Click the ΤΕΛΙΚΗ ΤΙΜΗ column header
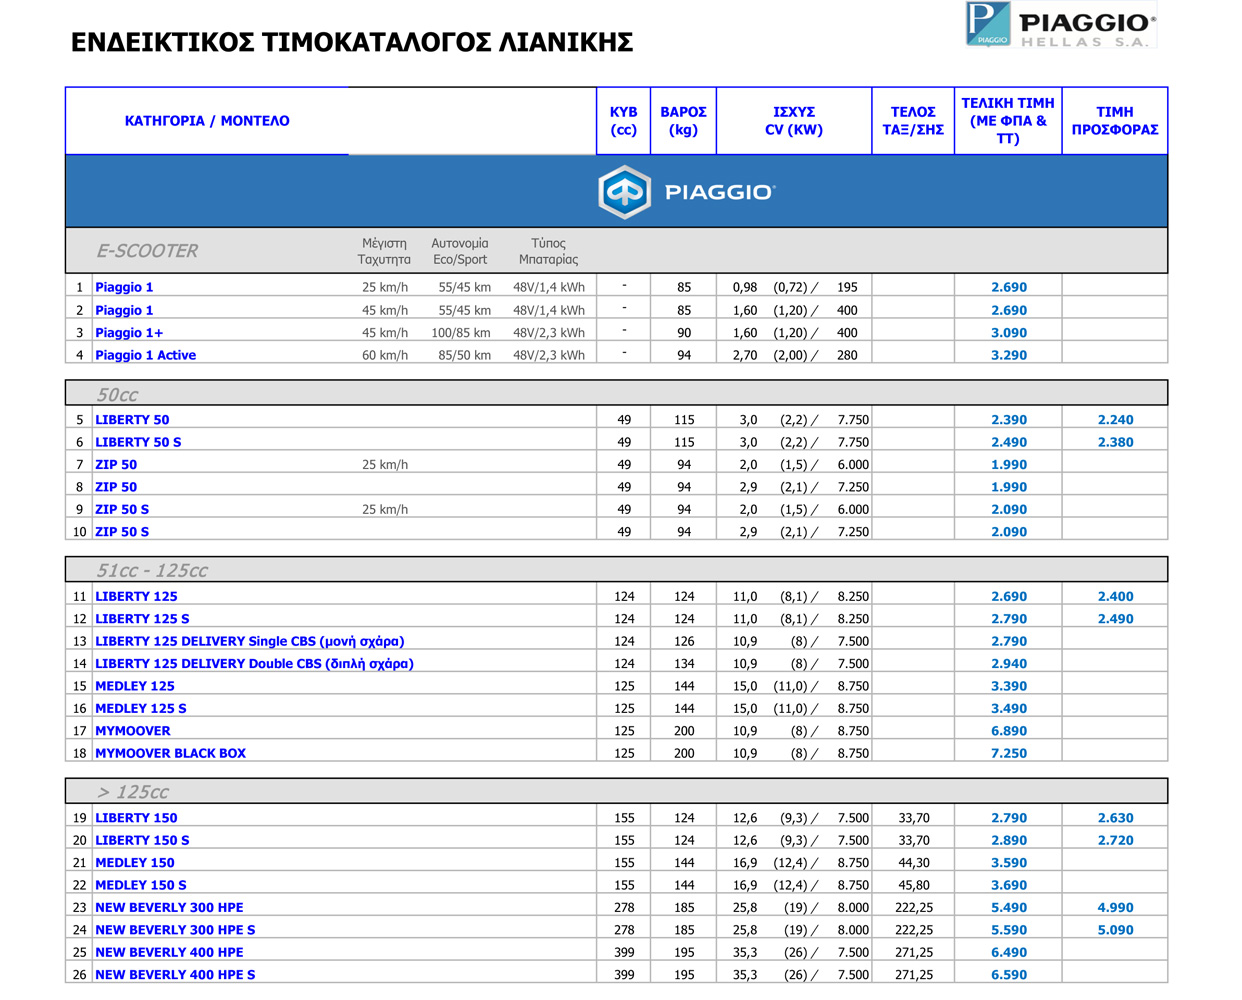1242x1000 pixels. (x=1008, y=121)
